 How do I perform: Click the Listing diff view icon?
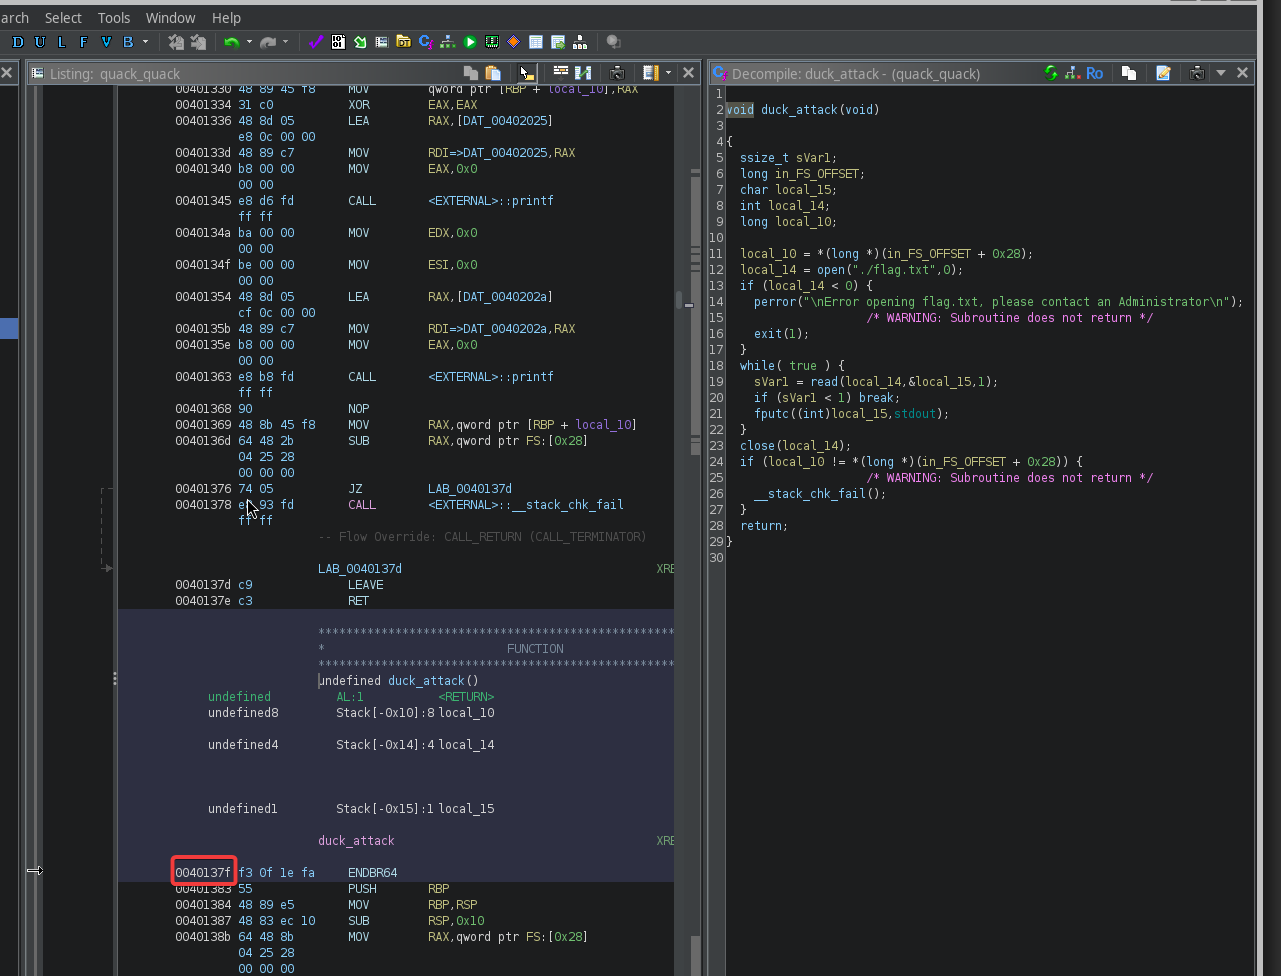pos(583,73)
